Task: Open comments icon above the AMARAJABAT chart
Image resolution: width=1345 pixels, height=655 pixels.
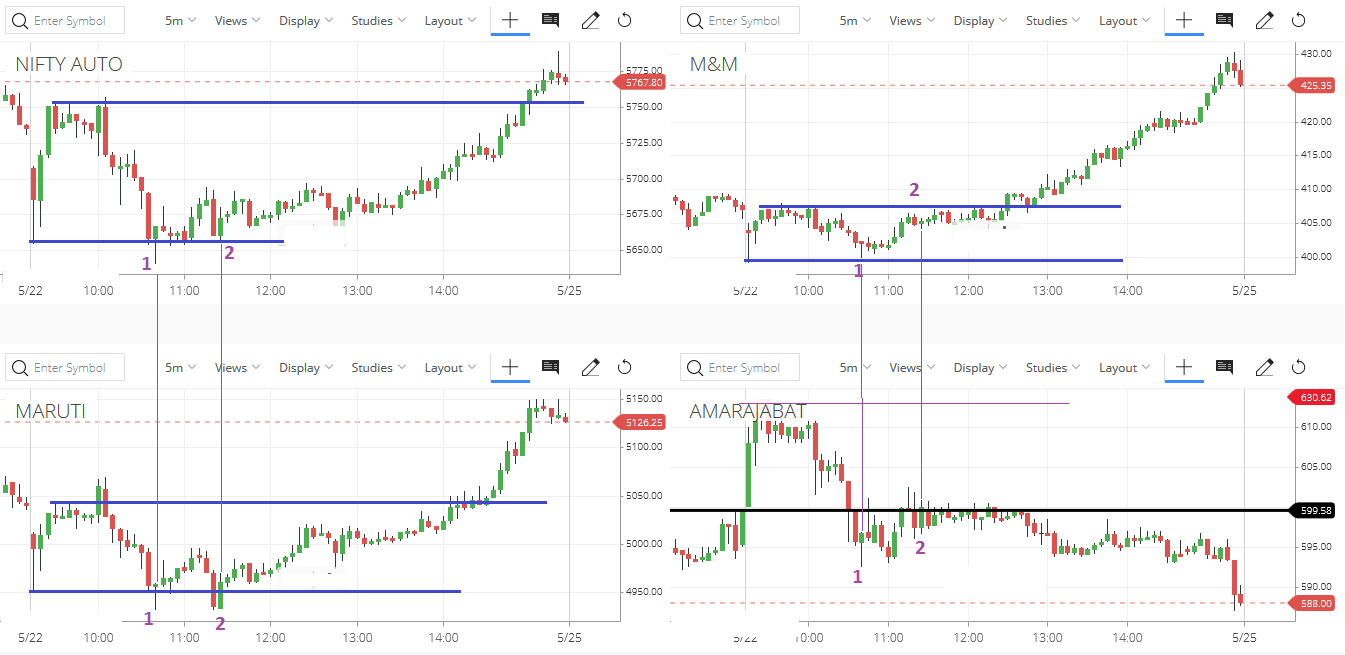Action: 1224,367
